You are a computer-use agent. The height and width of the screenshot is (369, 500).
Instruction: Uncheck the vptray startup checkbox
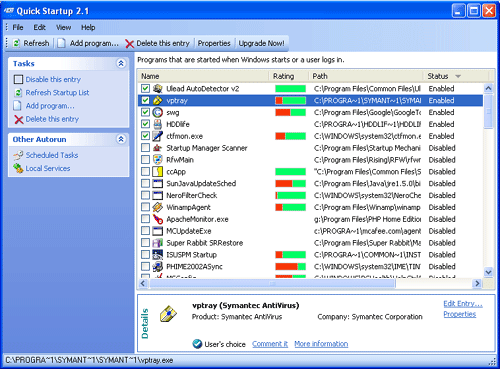click(145, 100)
